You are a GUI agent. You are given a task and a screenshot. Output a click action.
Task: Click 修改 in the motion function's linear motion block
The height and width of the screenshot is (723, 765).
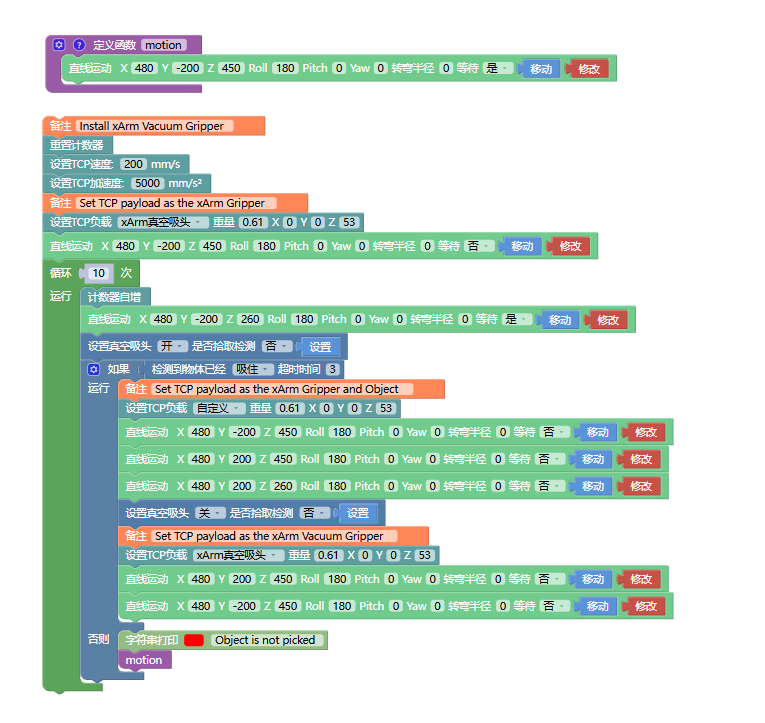589,69
